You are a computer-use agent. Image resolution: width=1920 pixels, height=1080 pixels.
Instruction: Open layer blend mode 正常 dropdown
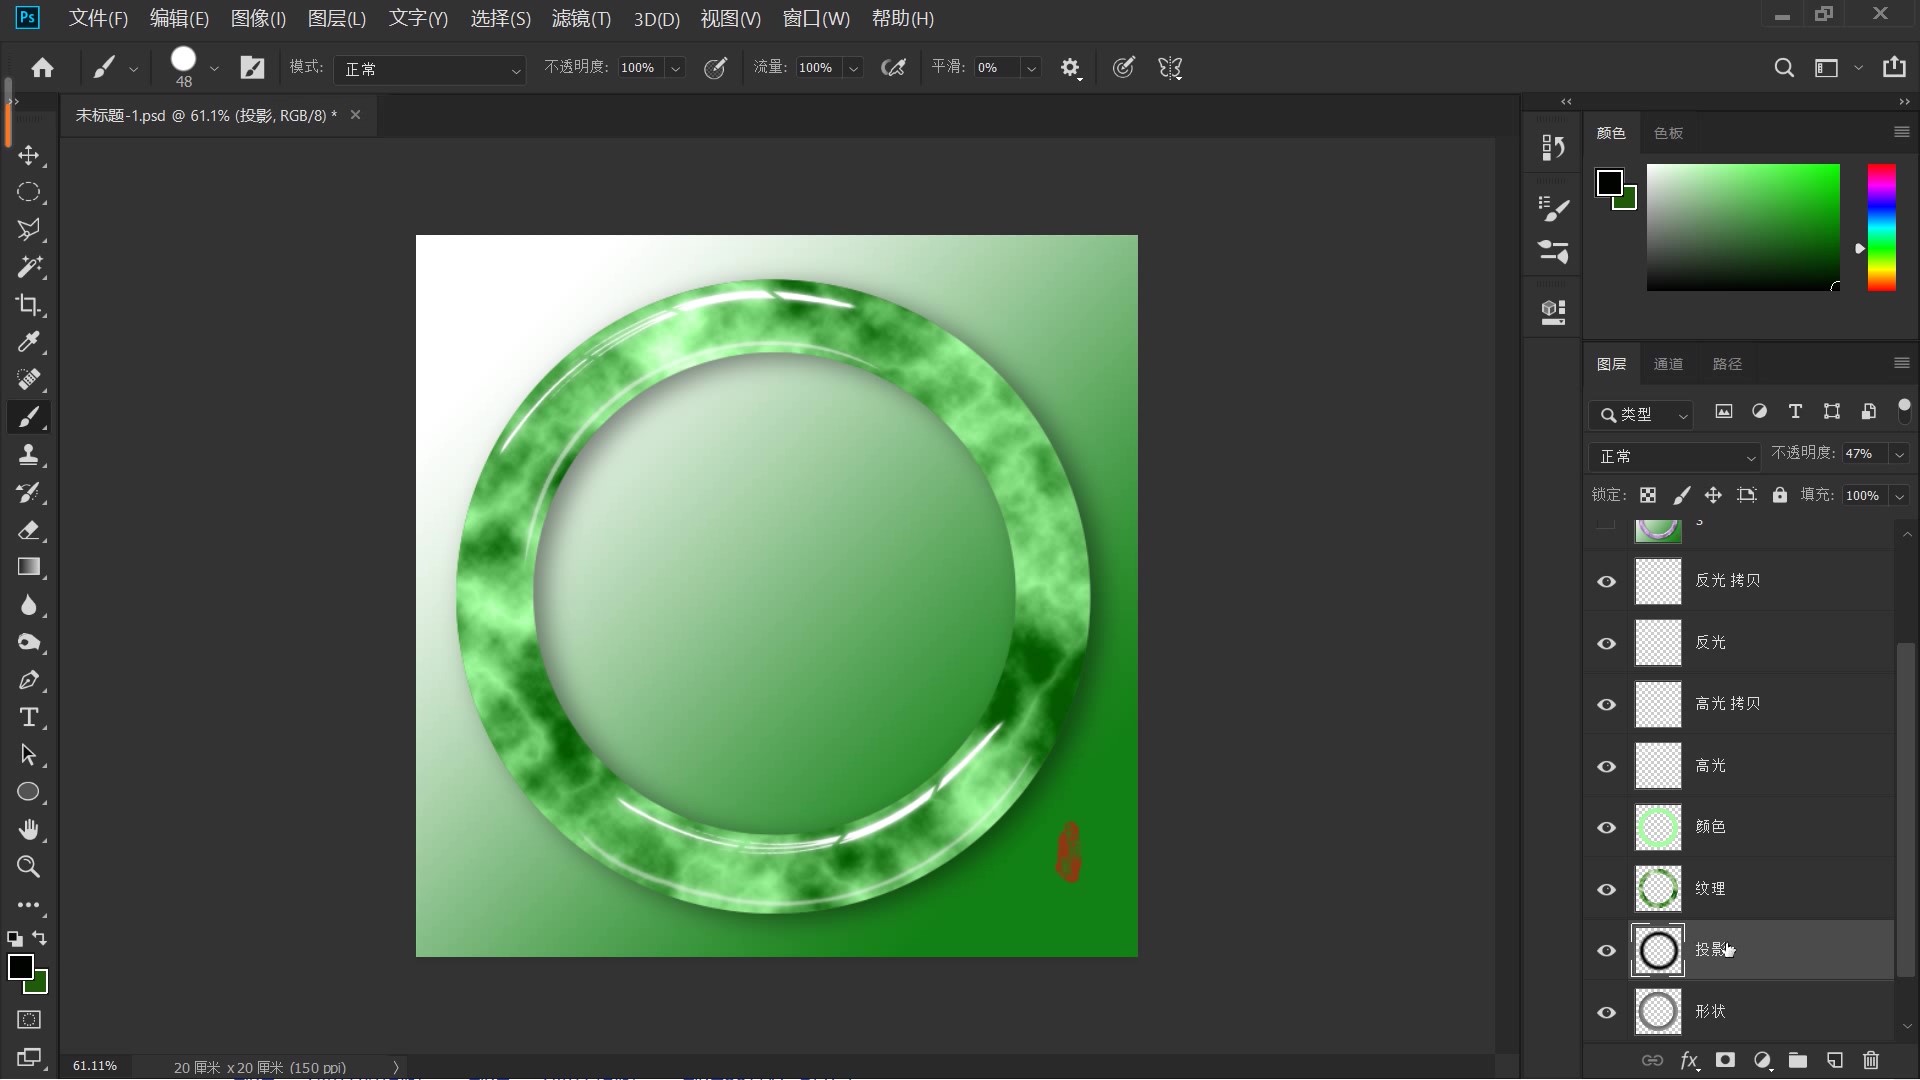(x=1674, y=456)
